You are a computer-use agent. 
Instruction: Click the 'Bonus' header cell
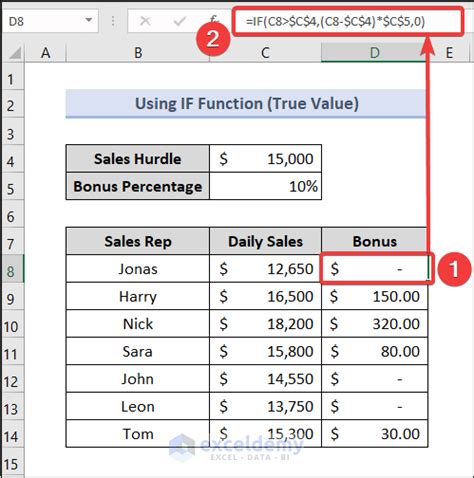374,241
